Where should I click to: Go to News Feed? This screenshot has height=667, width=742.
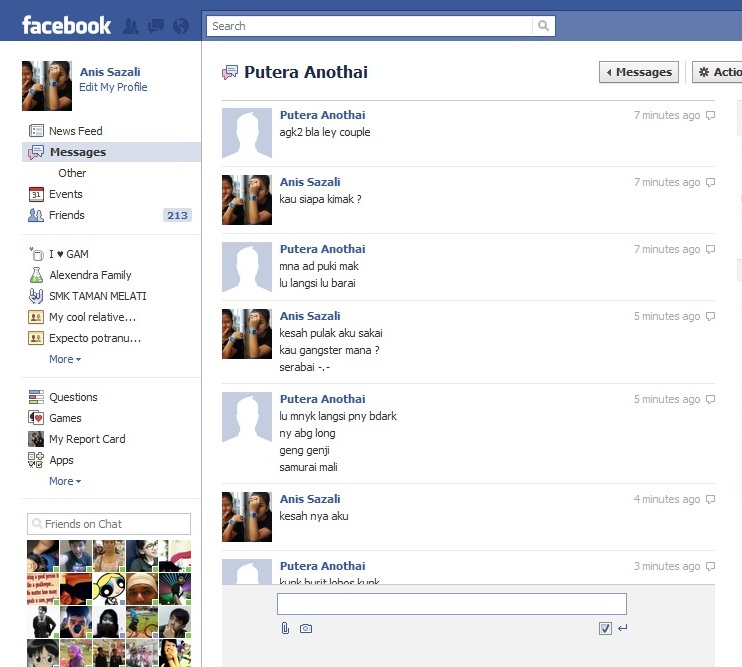tap(76, 131)
